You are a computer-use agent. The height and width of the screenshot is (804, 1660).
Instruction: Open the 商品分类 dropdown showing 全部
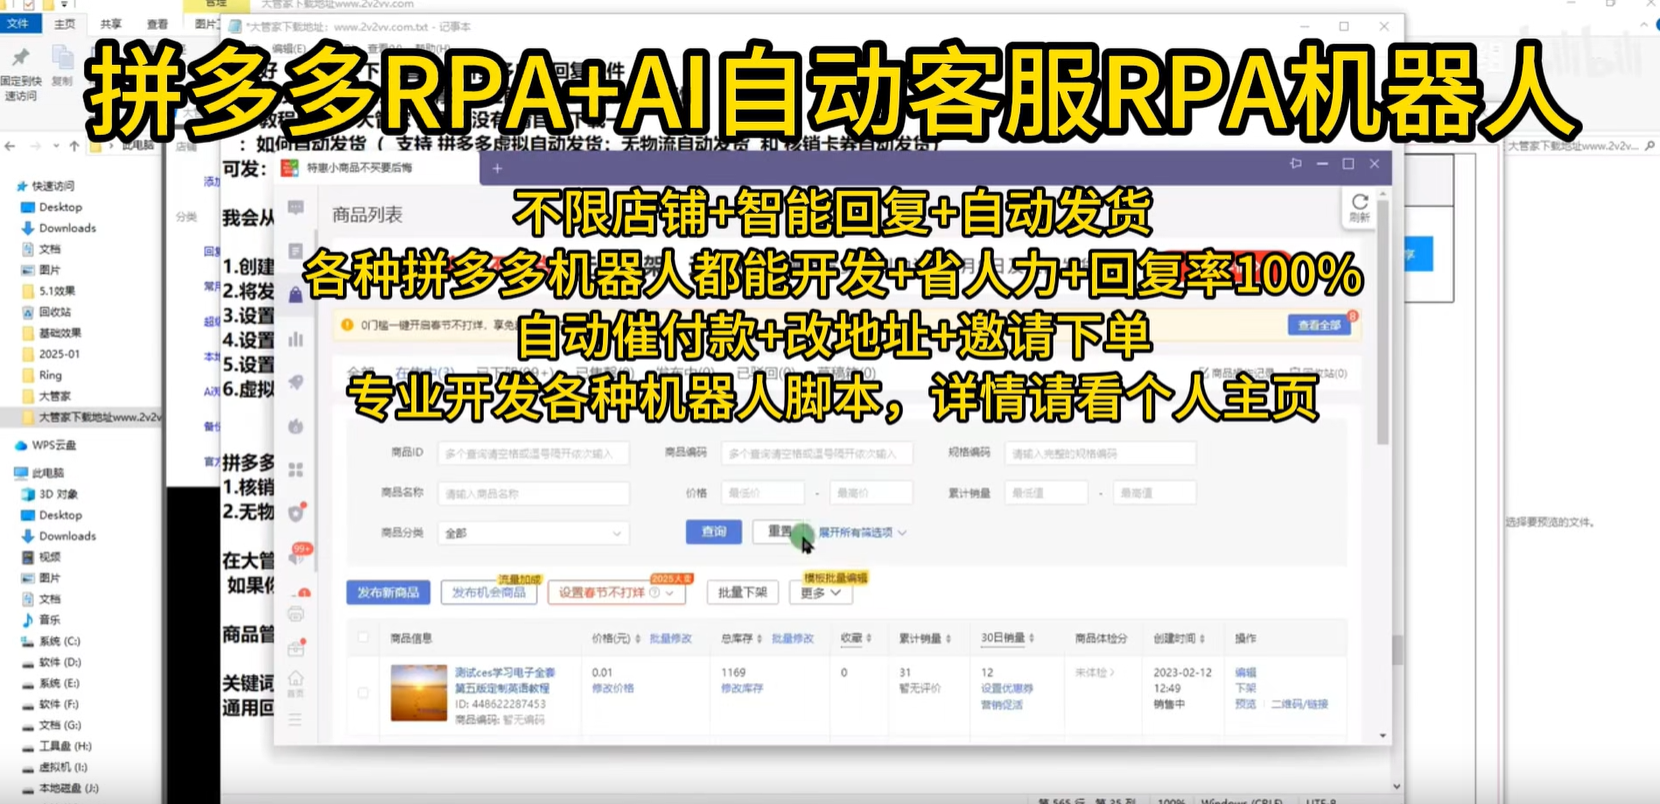click(533, 533)
